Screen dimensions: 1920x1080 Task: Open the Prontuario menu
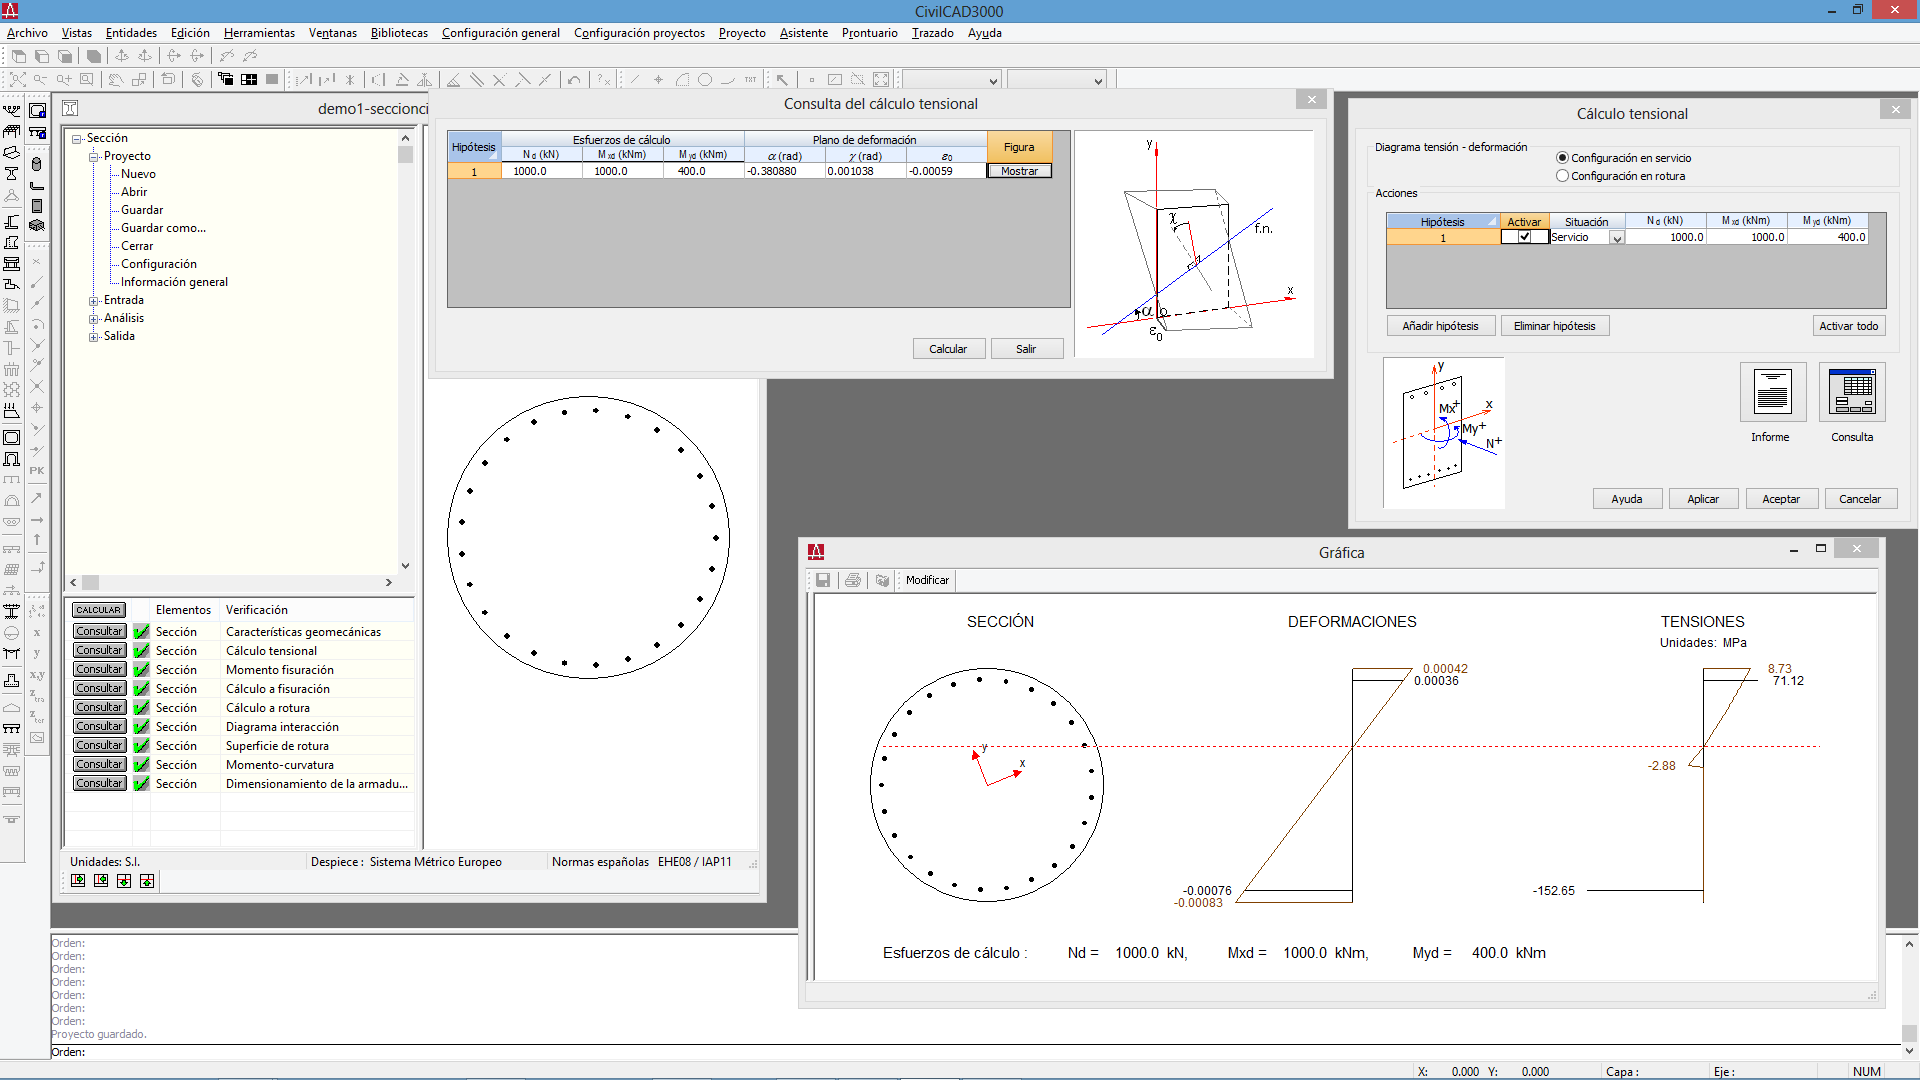[868, 33]
